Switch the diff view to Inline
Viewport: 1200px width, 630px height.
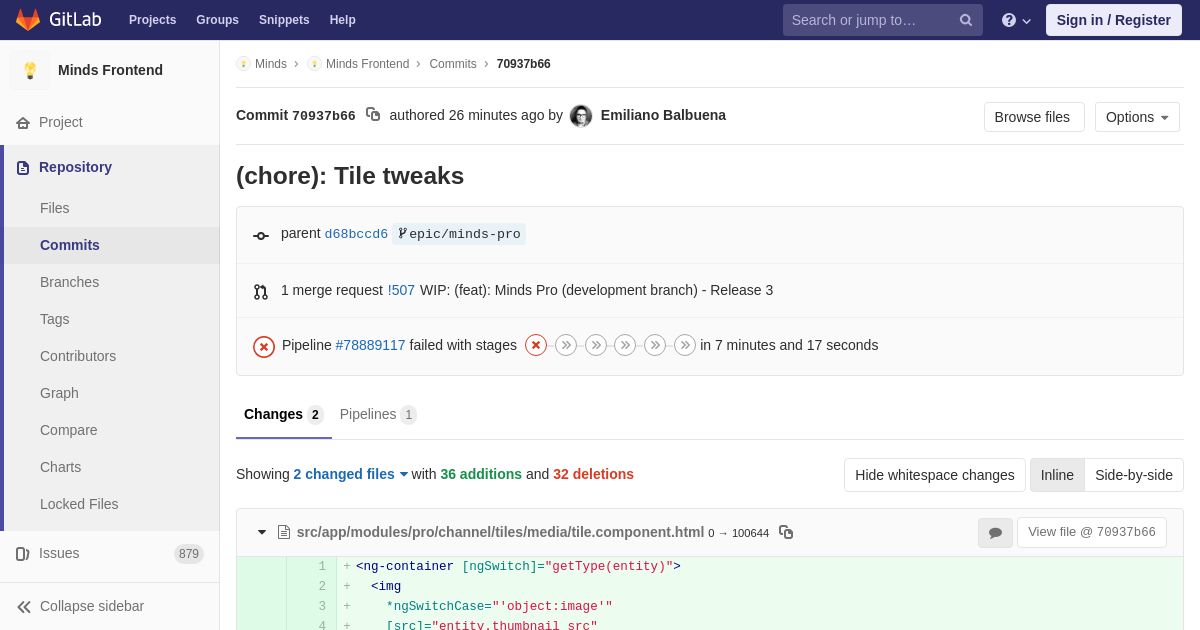pyautogui.click(x=1057, y=475)
